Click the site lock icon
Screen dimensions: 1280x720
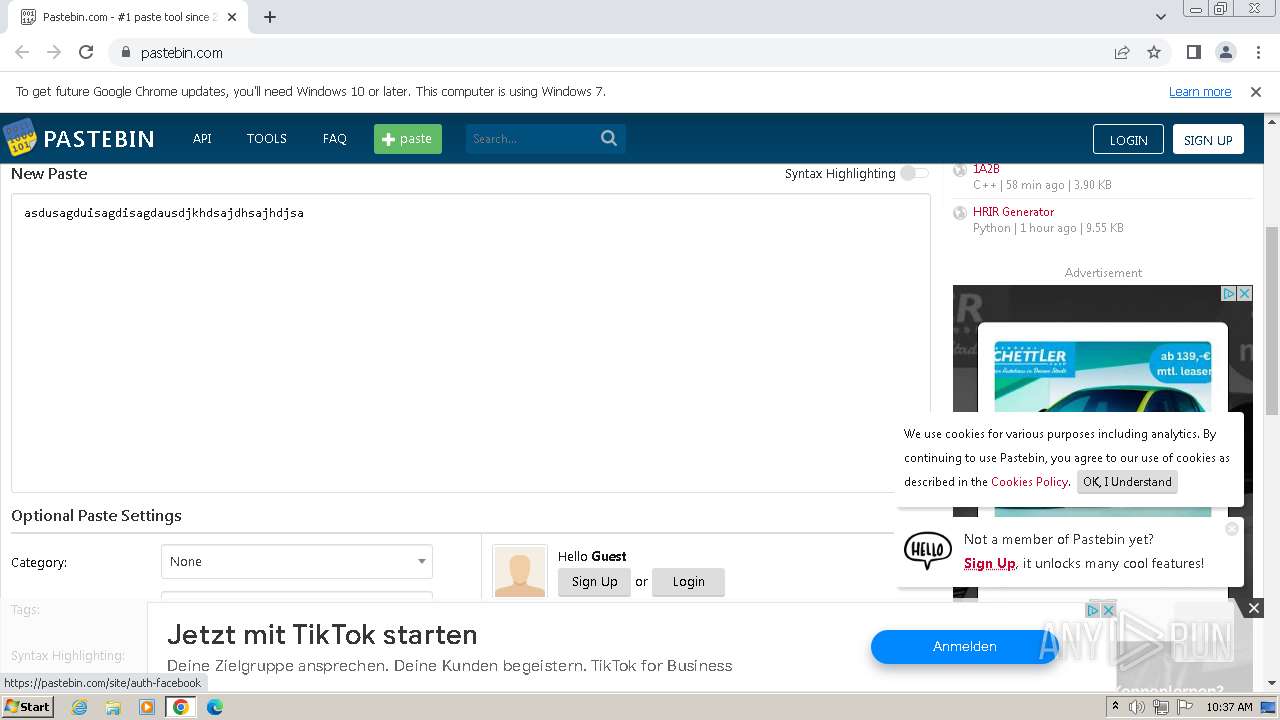125,53
